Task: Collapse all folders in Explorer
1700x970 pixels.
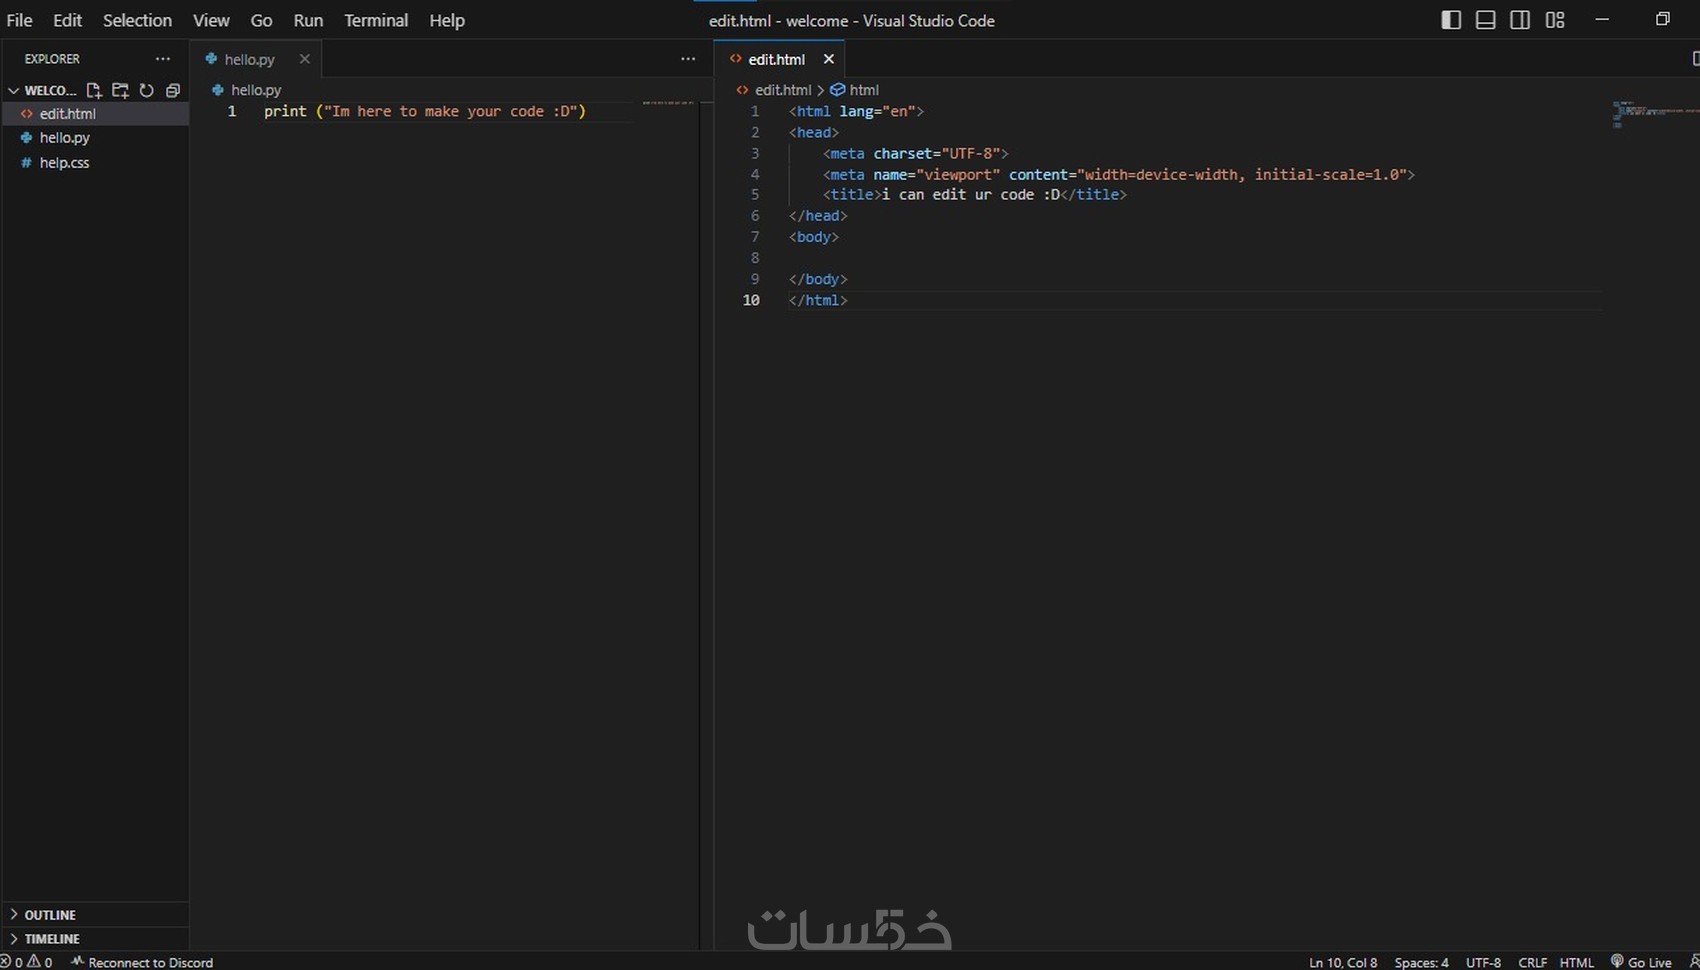Action: (173, 90)
